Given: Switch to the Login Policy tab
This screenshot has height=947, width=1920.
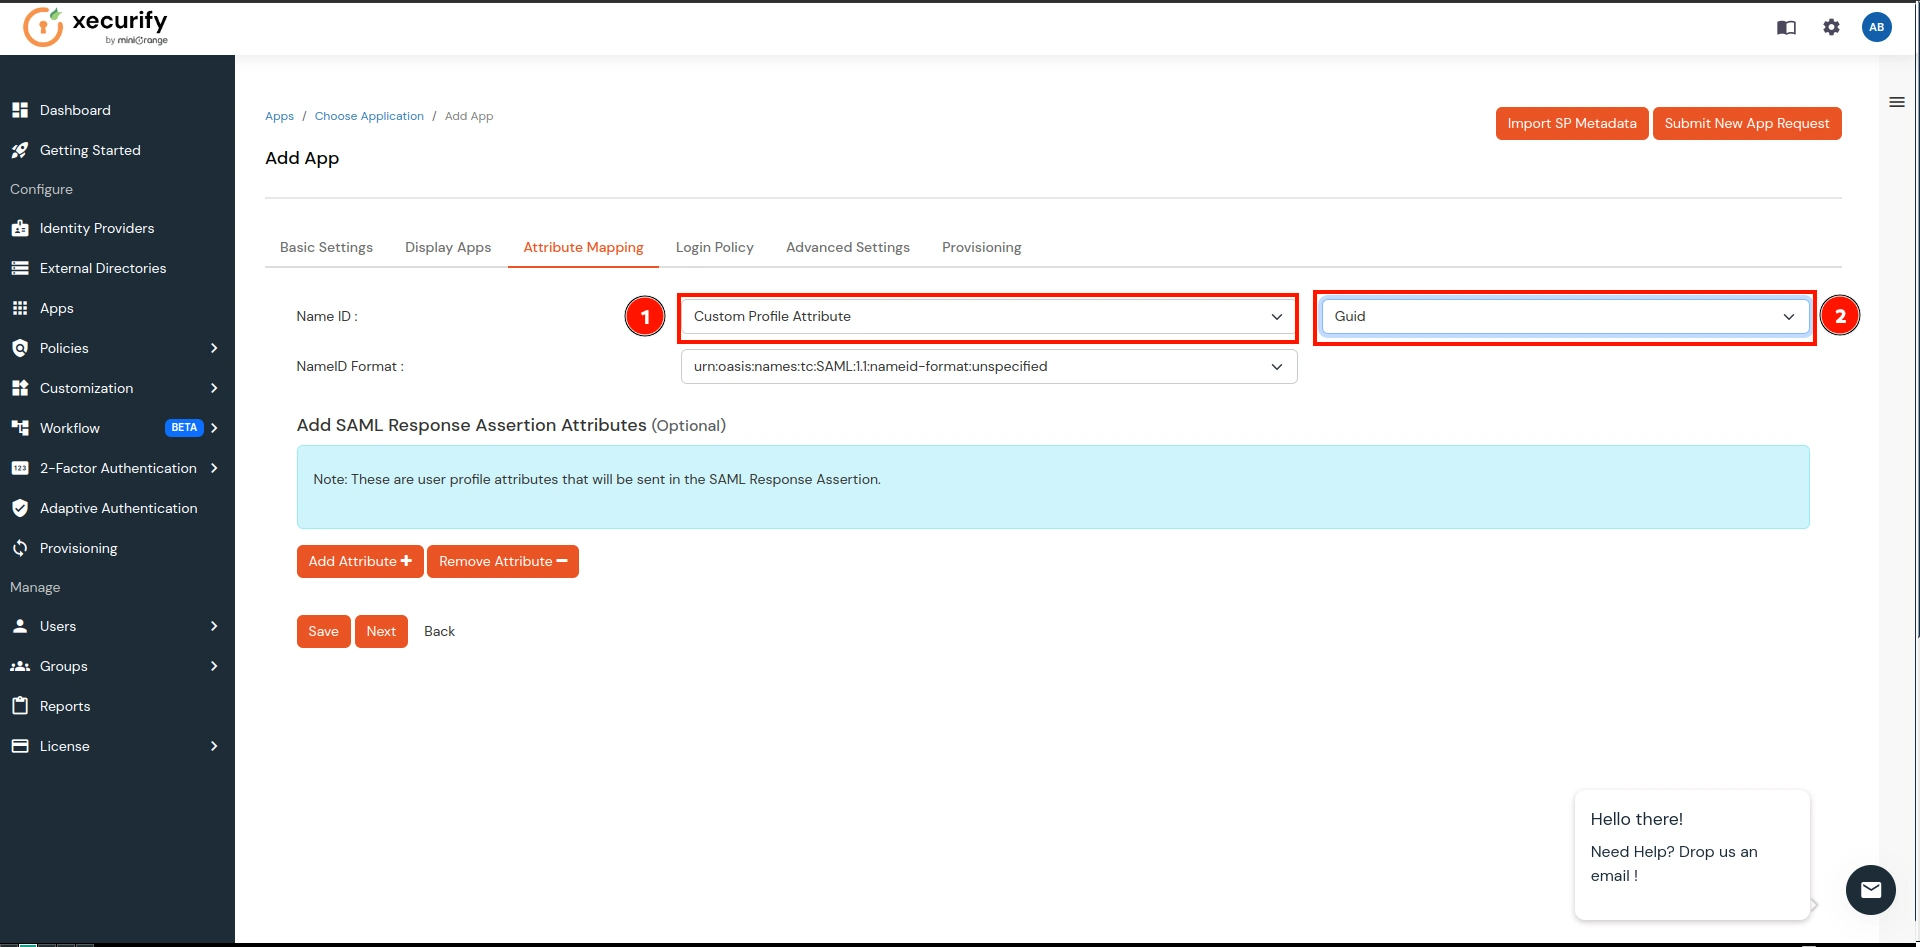Looking at the screenshot, I should click(x=714, y=247).
